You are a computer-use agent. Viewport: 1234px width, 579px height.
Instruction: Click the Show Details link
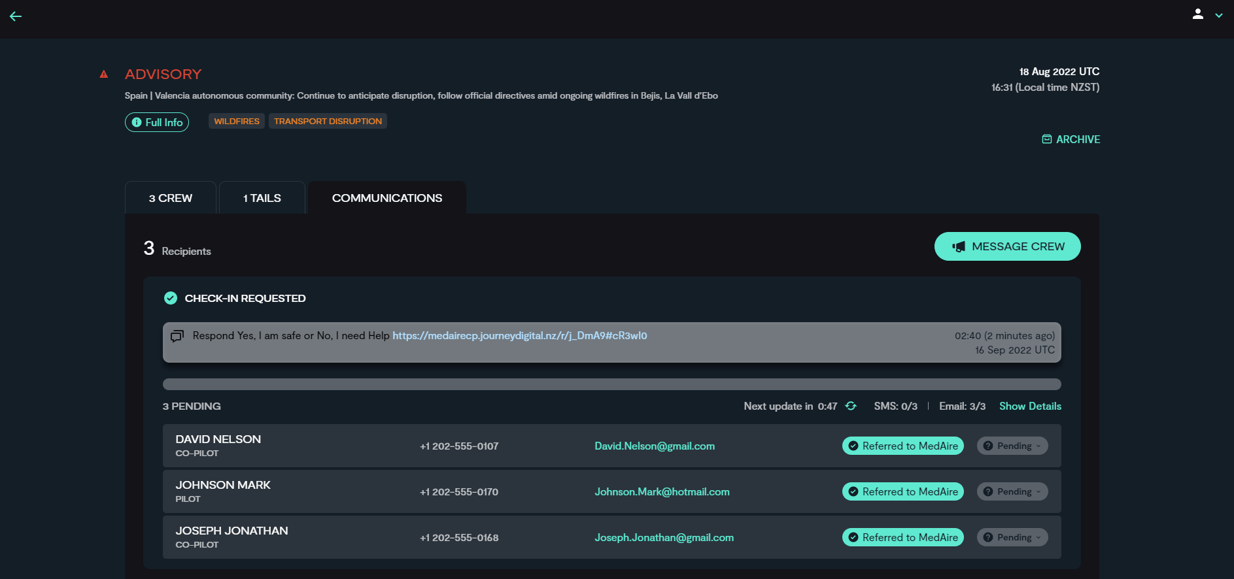click(x=1030, y=406)
